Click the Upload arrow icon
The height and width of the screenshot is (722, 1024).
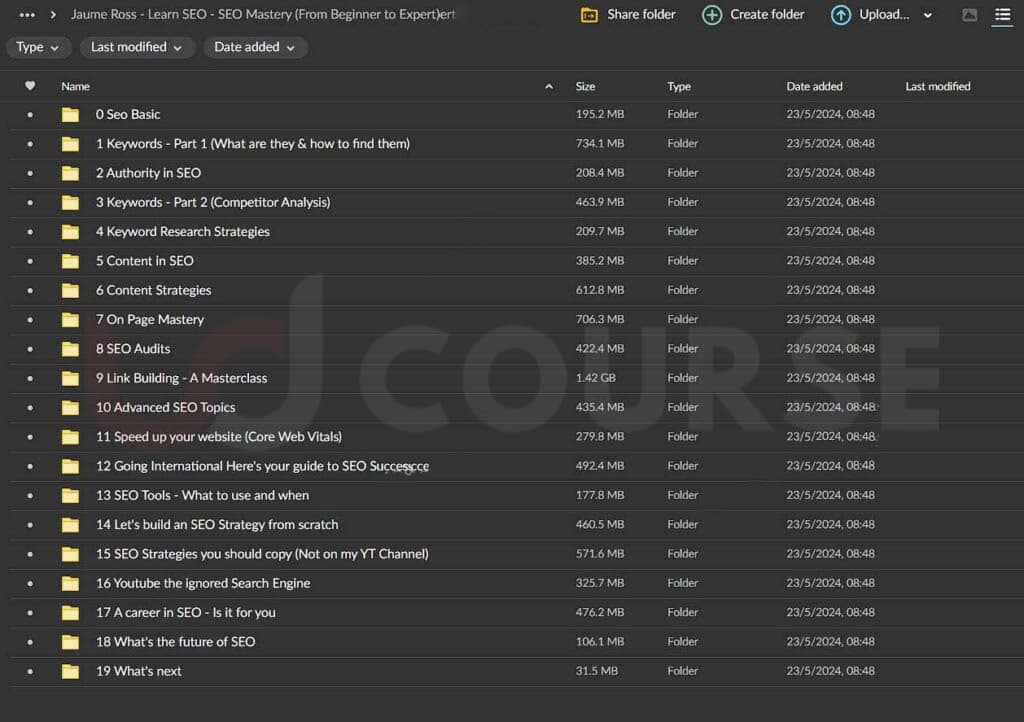point(841,15)
